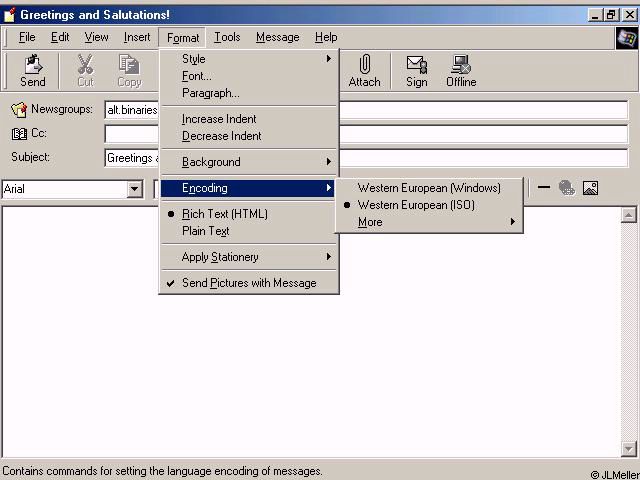Click the Sign message icon
The height and width of the screenshot is (480, 640).
coord(416,64)
